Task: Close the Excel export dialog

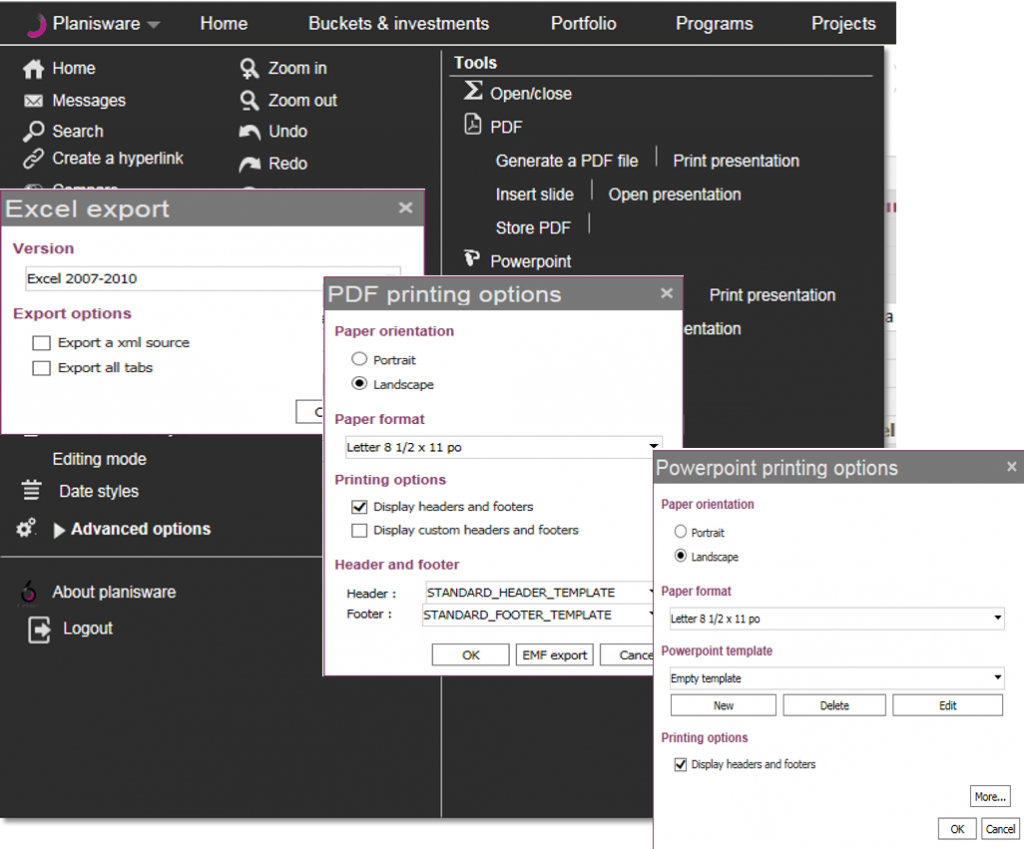Action: coord(406,208)
